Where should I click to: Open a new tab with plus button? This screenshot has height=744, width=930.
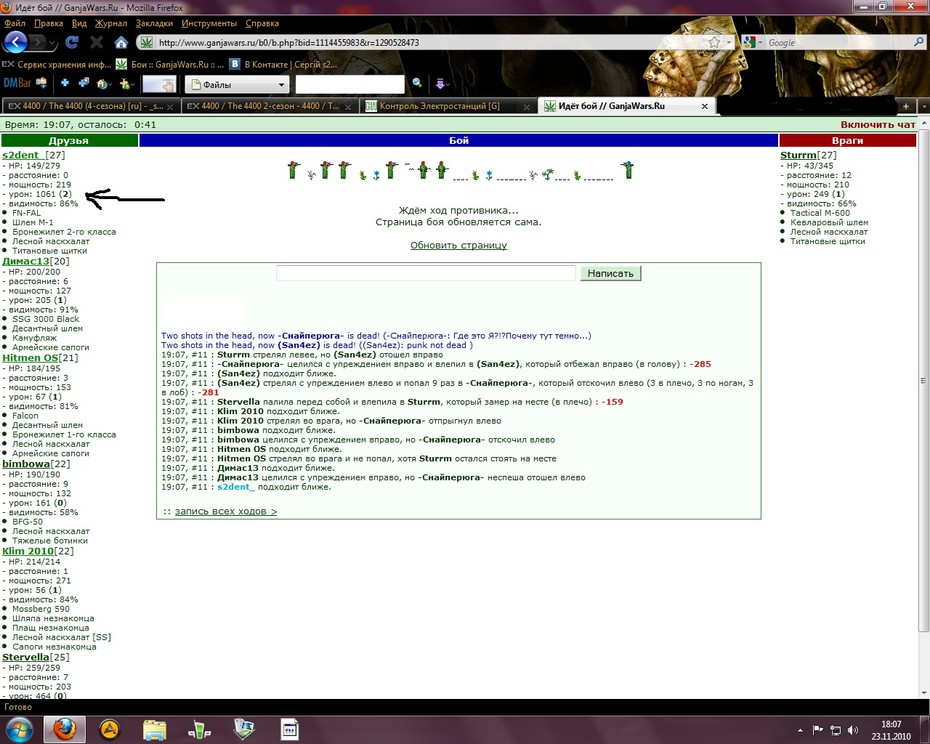point(906,106)
